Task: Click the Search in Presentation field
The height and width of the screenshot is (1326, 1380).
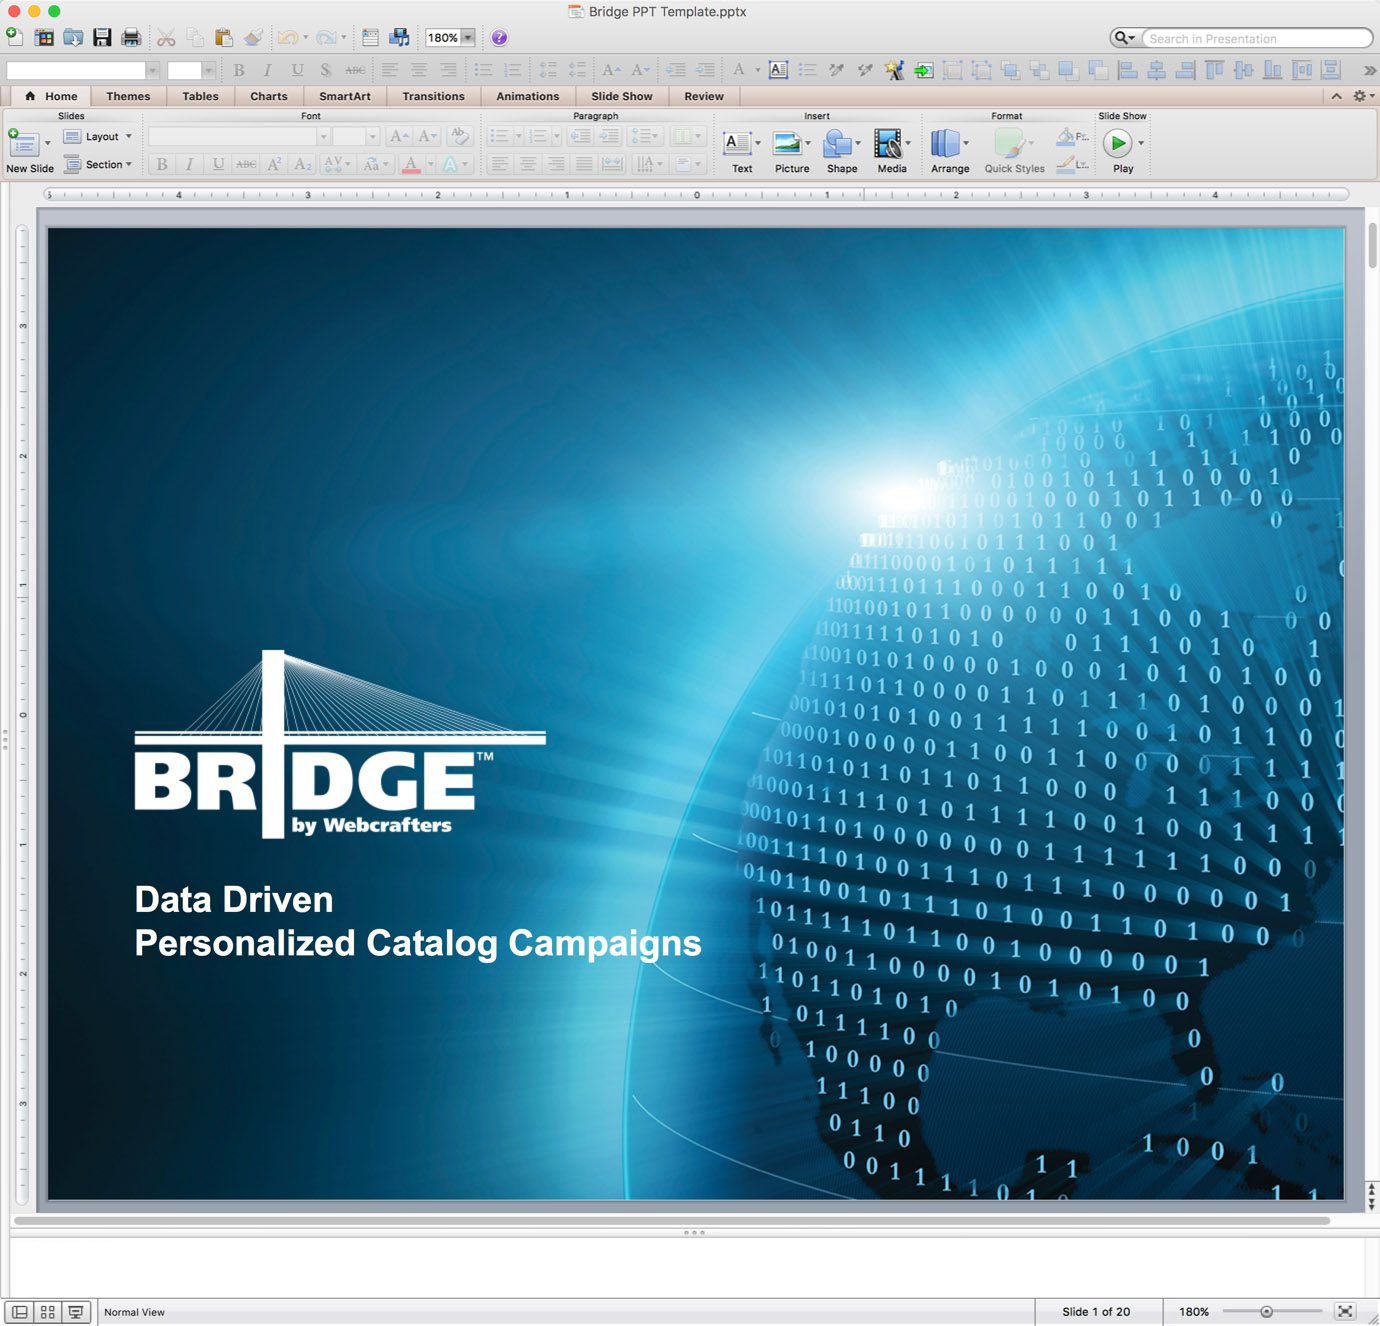Action: pyautogui.click(x=1255, y=38)
